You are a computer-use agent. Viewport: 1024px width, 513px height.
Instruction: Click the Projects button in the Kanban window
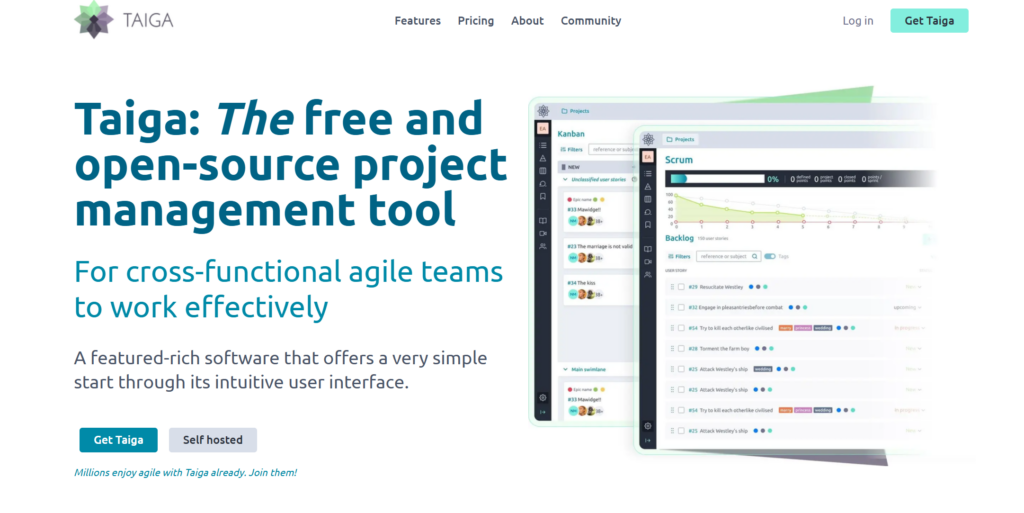click(575, 111)
